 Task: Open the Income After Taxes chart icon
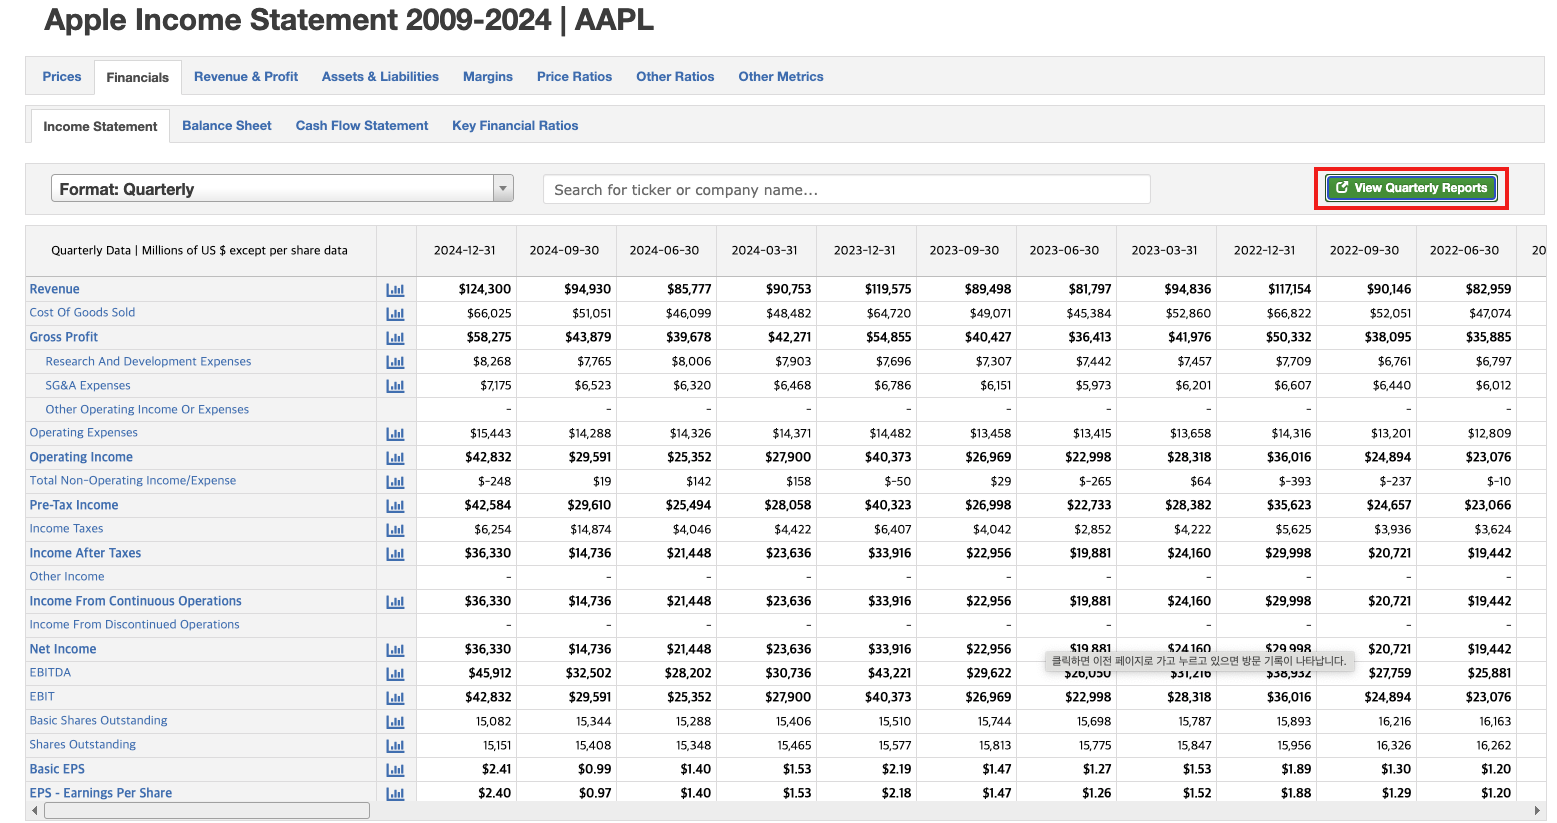pyautogui.click(x=395, y=554)
